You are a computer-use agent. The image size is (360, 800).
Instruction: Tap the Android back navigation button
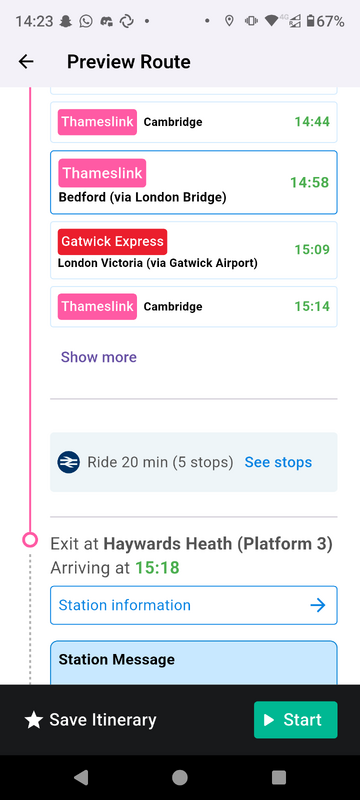[x=81, y=777]
